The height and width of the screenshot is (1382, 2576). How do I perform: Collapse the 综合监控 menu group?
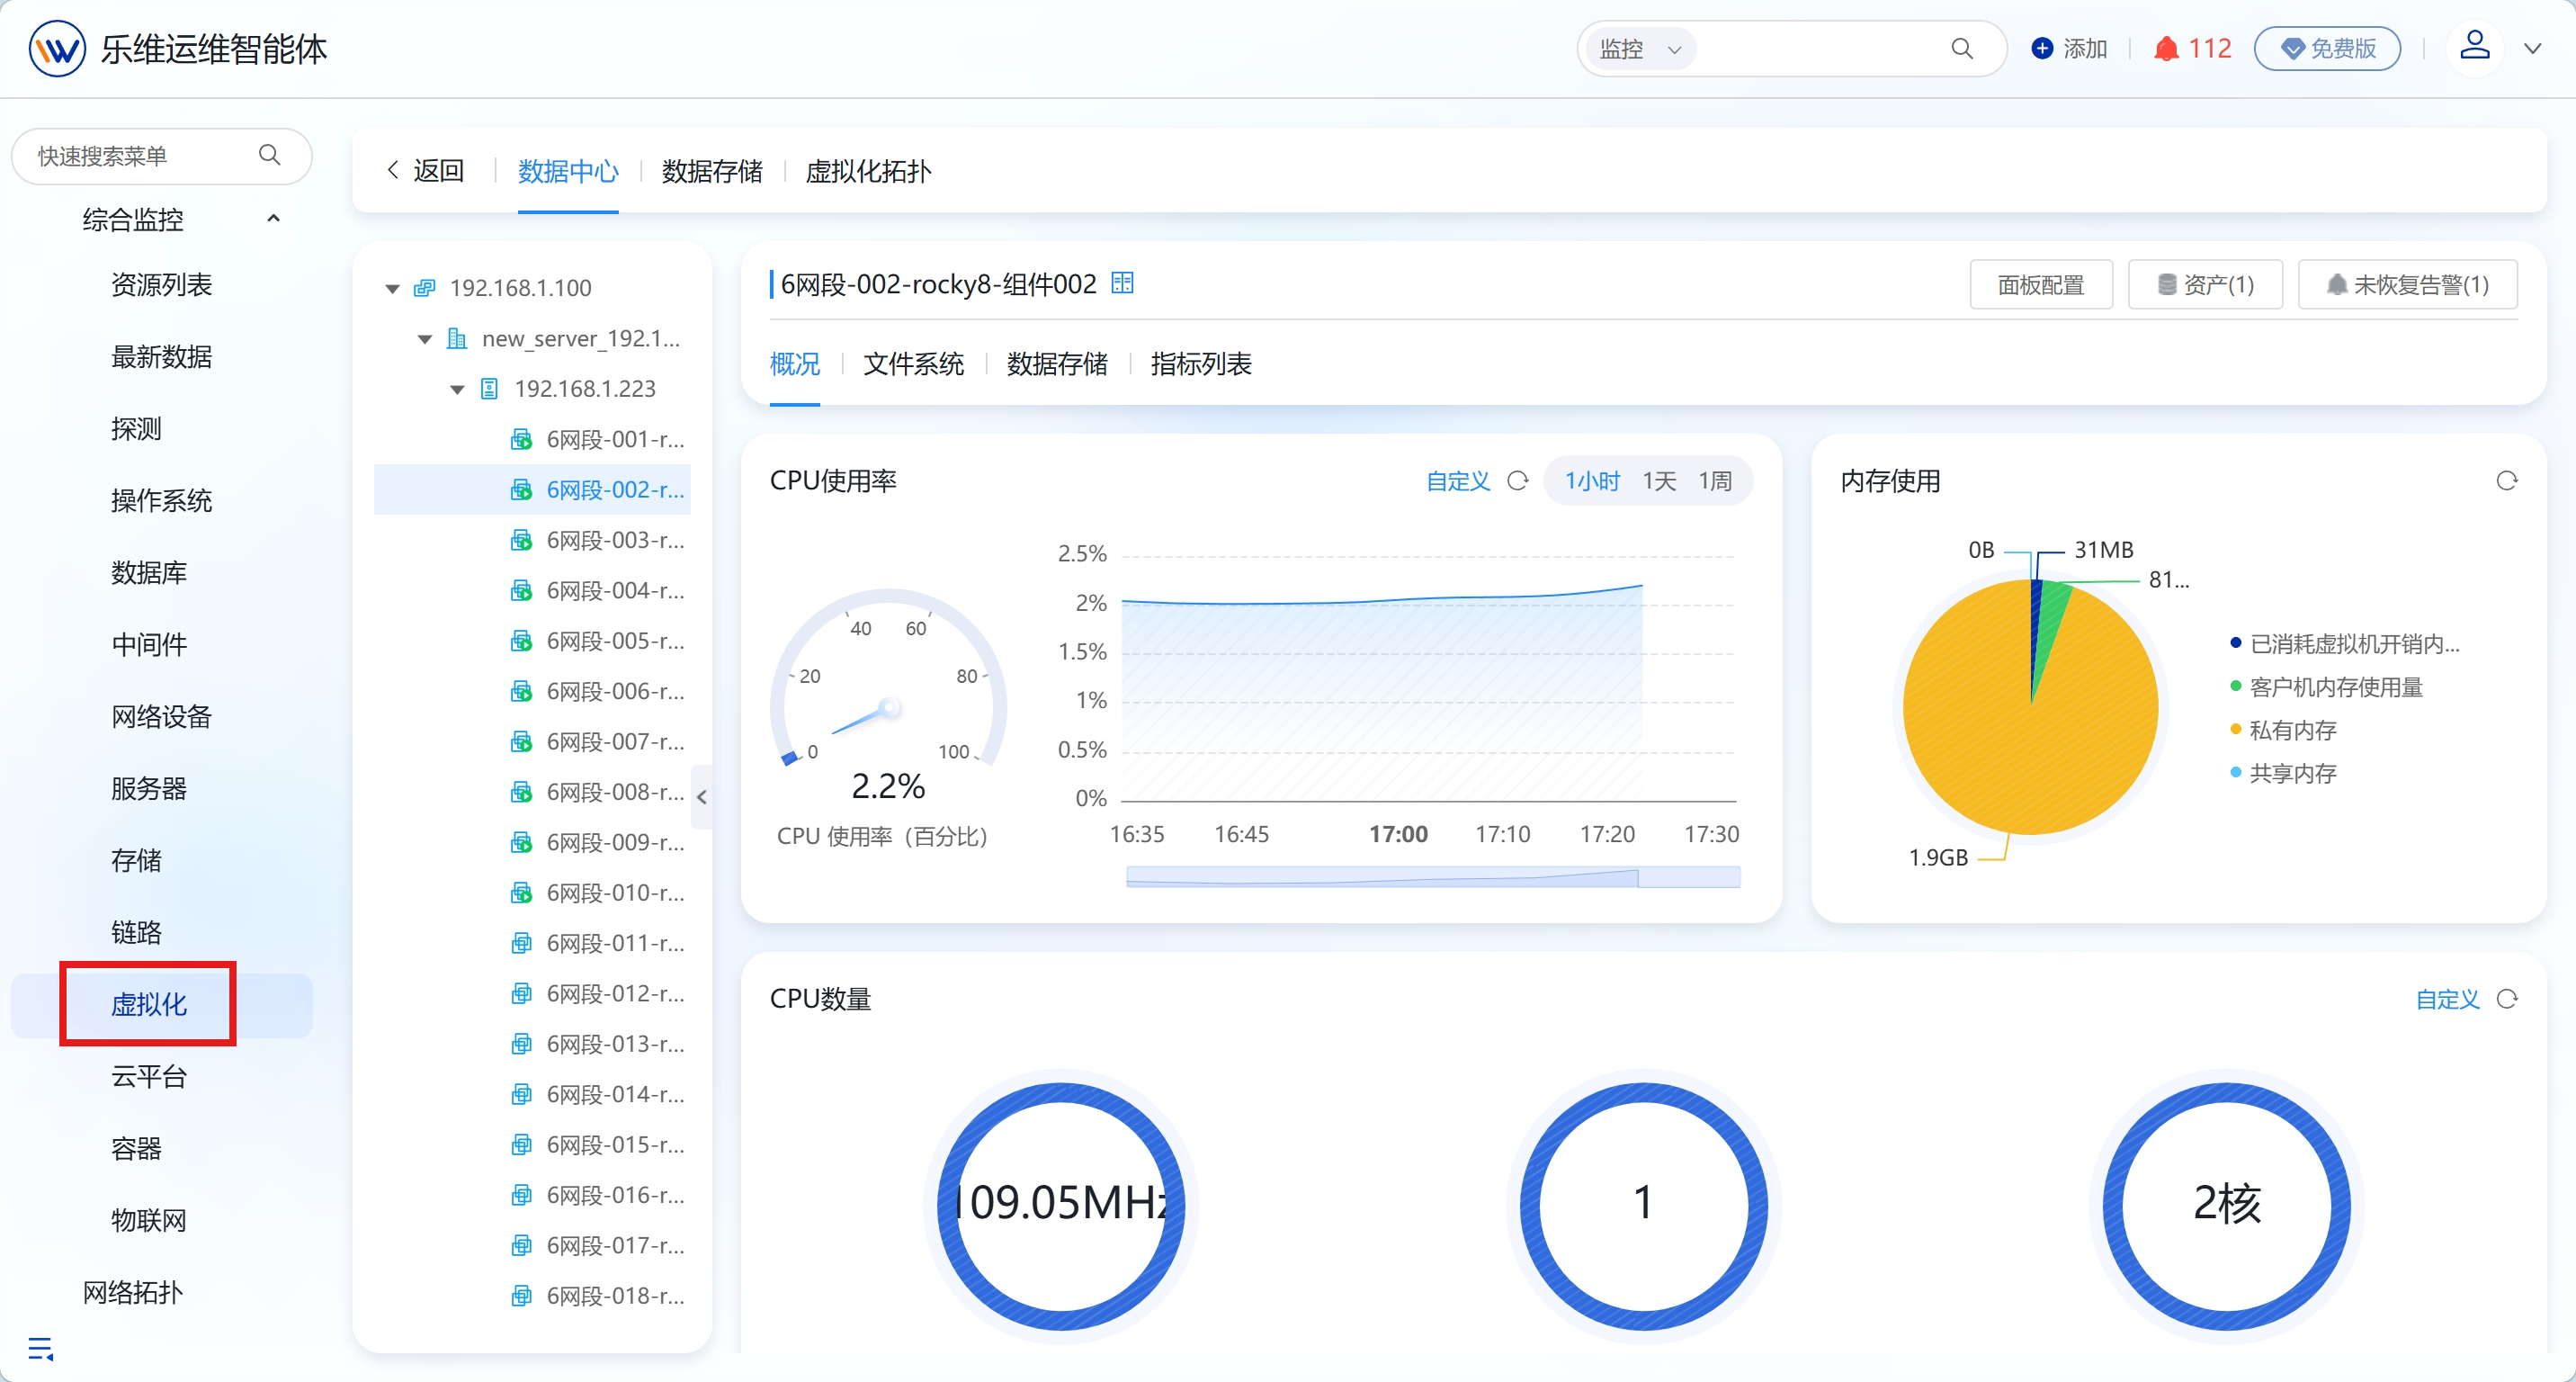tap(273, 218)
